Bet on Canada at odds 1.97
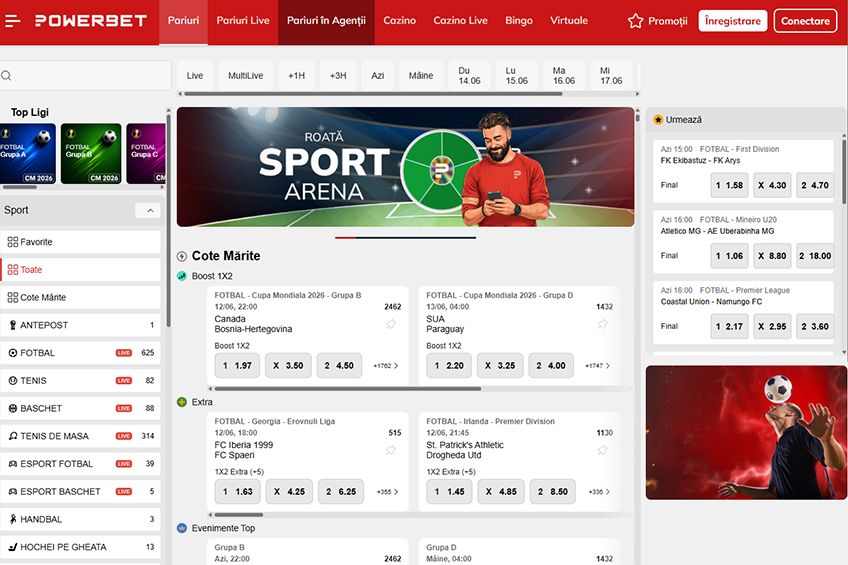This screenshot has height=565, width=848. point(237,366)
